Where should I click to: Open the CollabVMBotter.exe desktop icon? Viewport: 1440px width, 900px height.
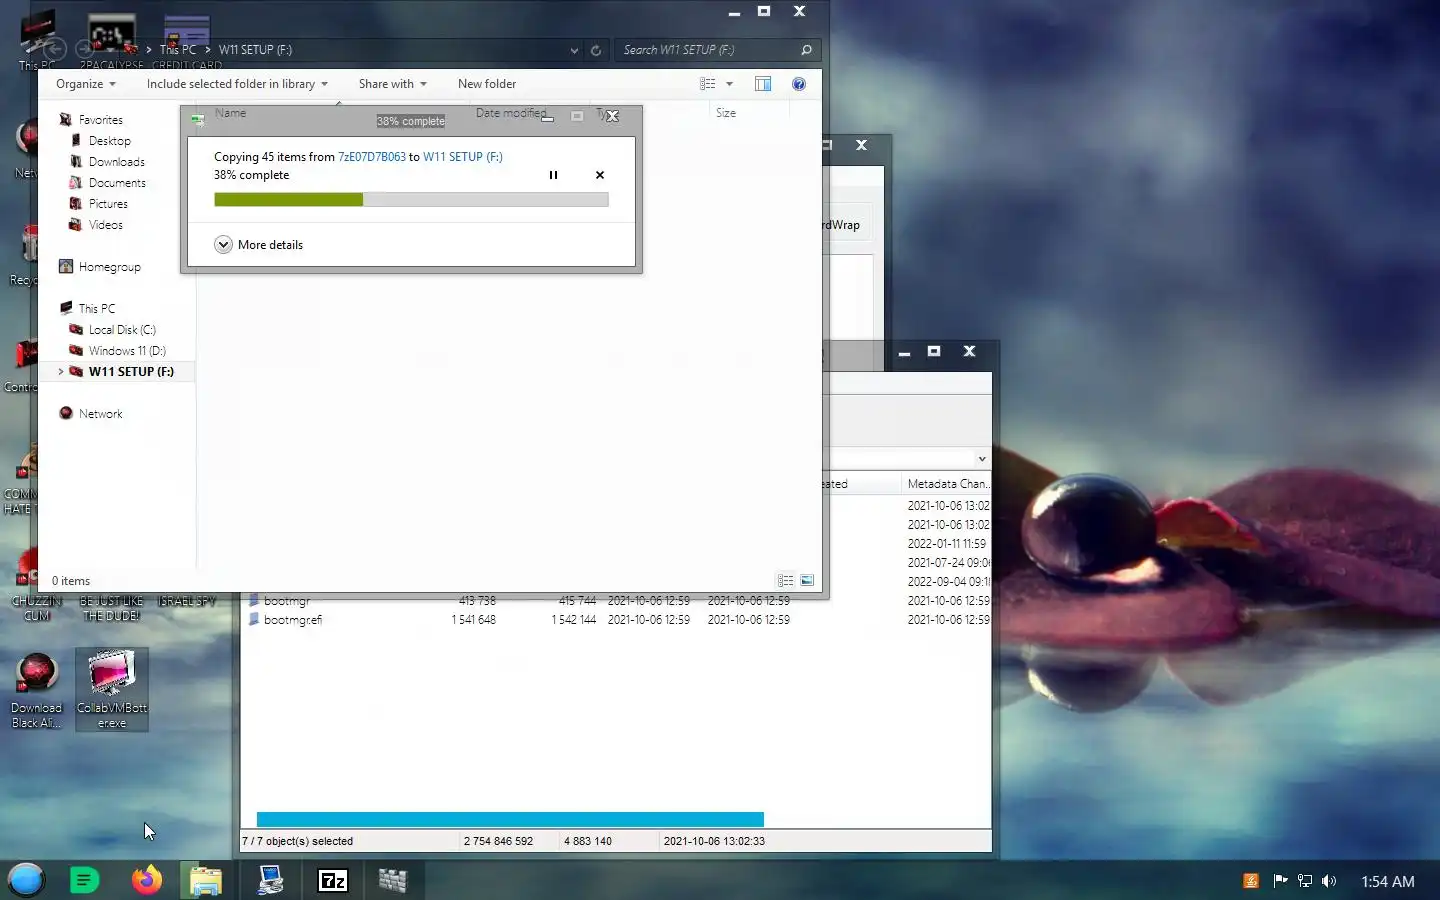pyautogui.click(x=112, y=689)
